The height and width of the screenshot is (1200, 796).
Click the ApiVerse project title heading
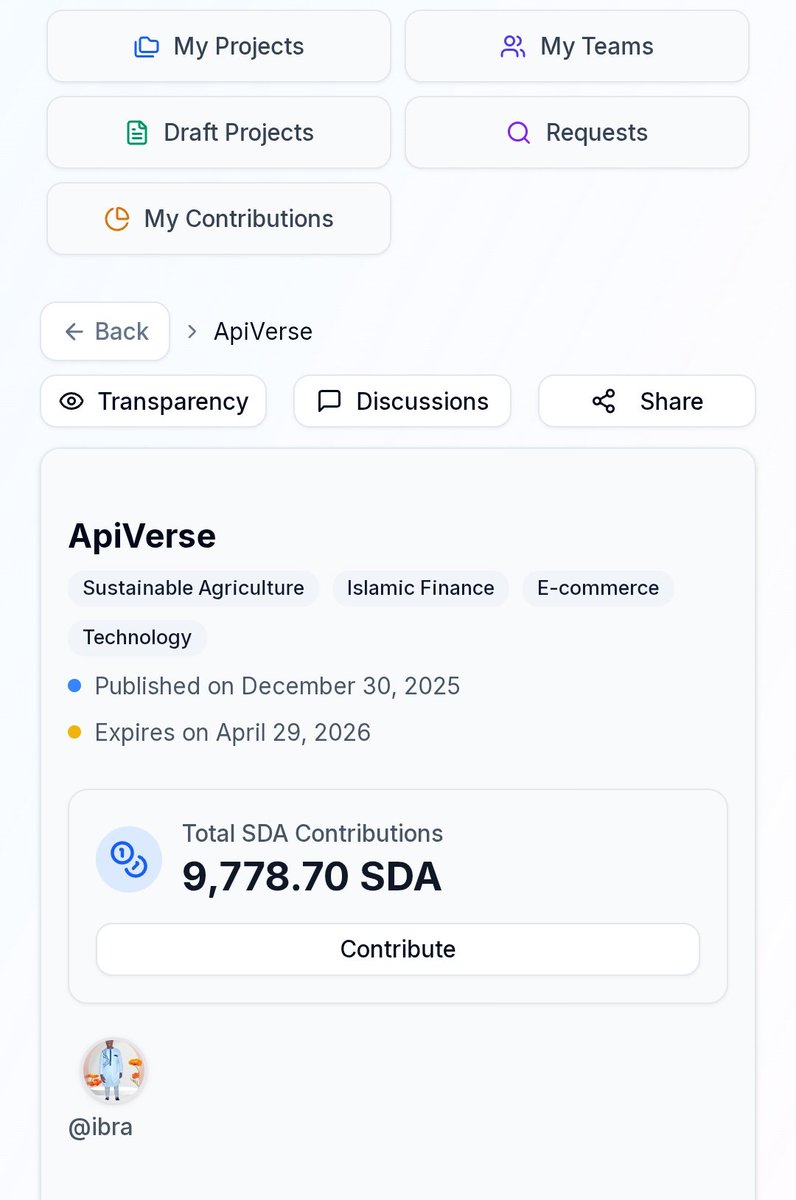coord(142,536)
